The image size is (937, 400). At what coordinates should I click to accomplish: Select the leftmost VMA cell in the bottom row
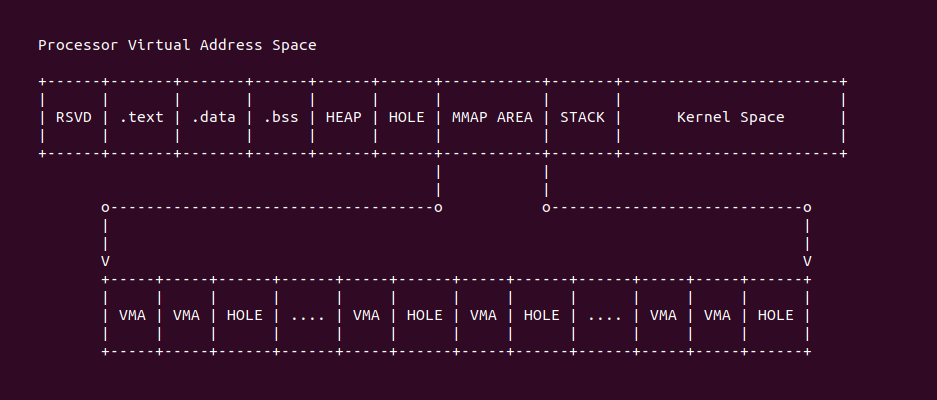coord(132,315)
